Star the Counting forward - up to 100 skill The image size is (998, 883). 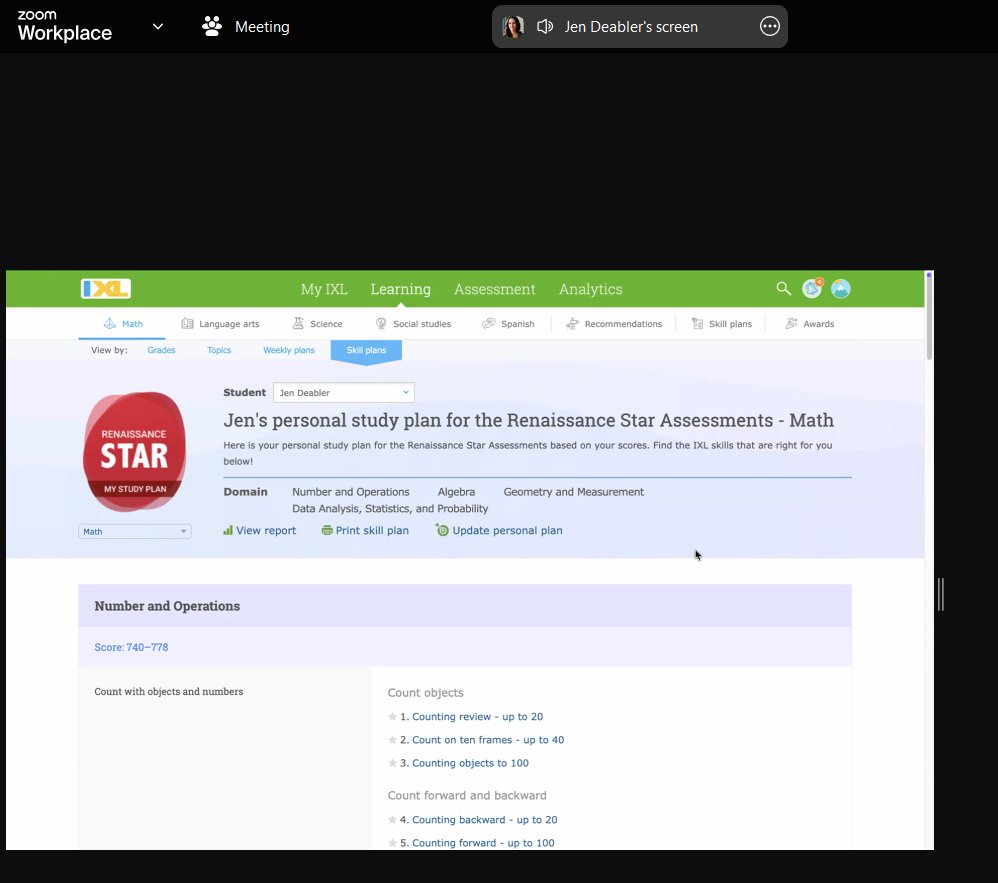pyautogui.click(x=392, y=842)
